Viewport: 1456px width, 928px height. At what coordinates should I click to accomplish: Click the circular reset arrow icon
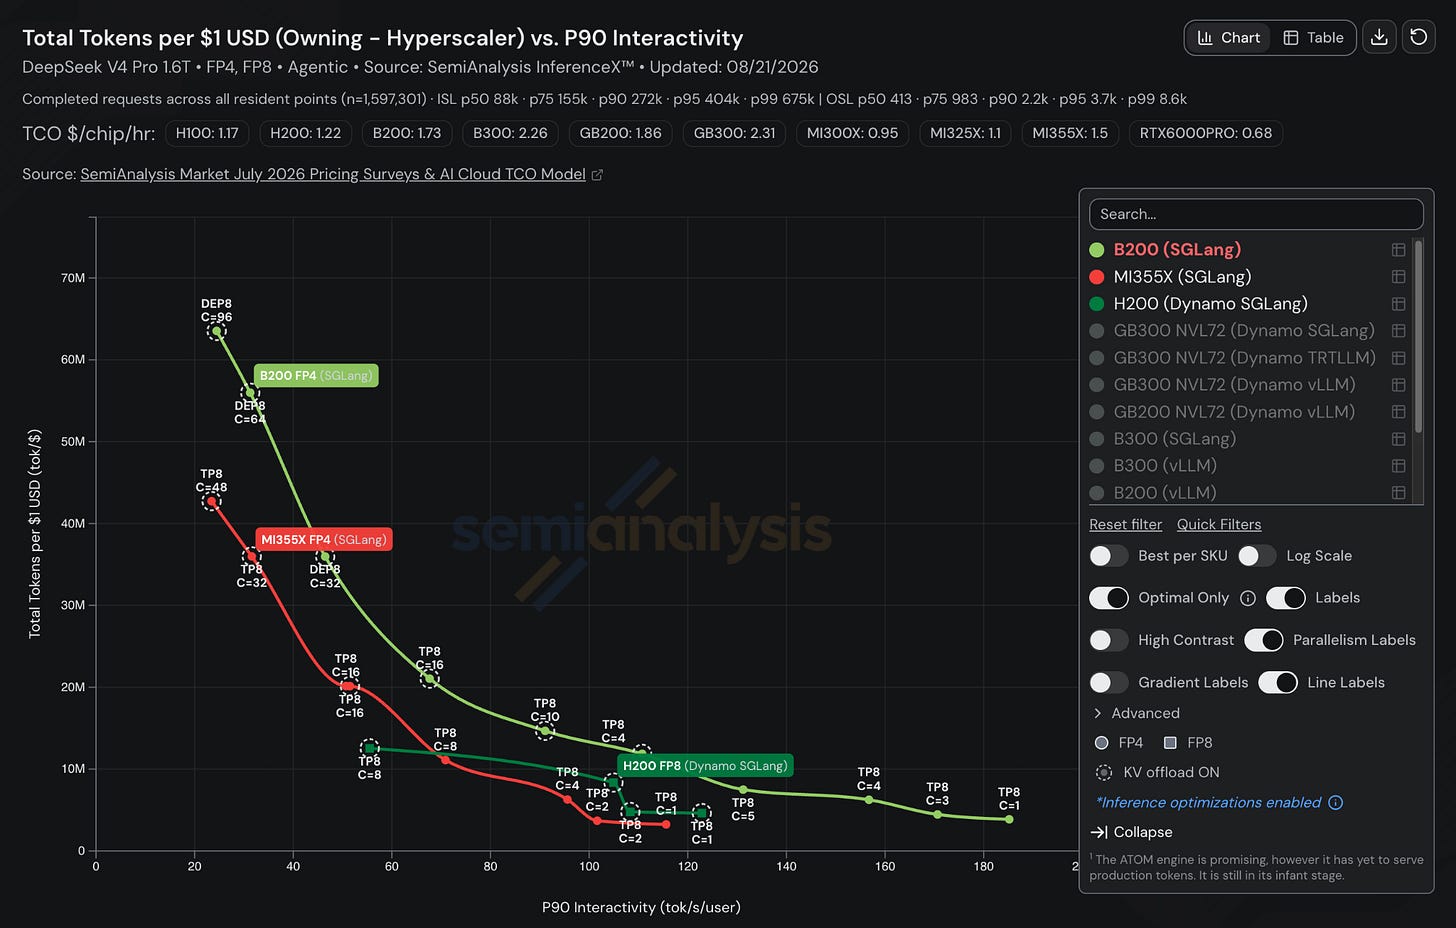coord(1418,37)
